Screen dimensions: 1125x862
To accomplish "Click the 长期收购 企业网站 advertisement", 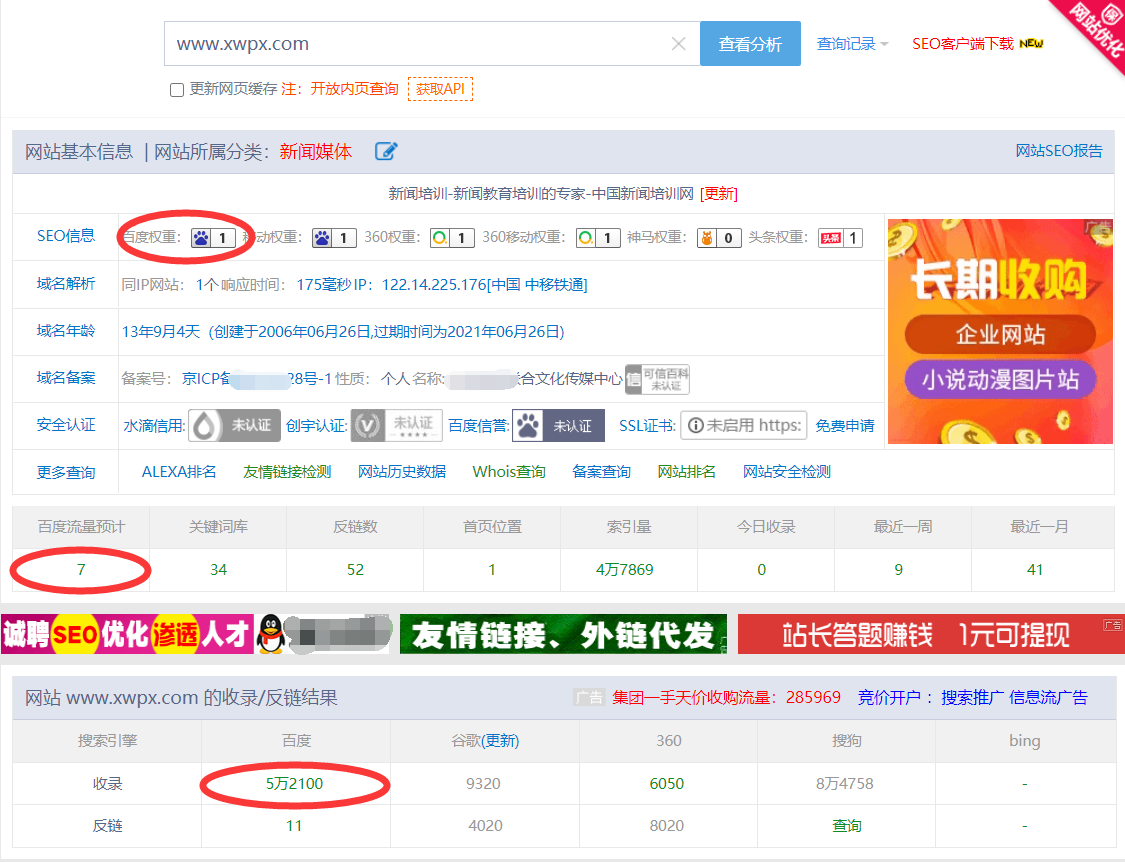I will pos(1000,332).
